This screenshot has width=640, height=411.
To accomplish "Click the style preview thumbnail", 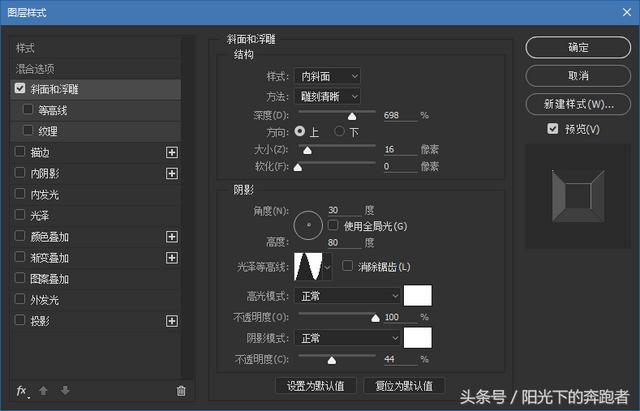I will (578, 196).
